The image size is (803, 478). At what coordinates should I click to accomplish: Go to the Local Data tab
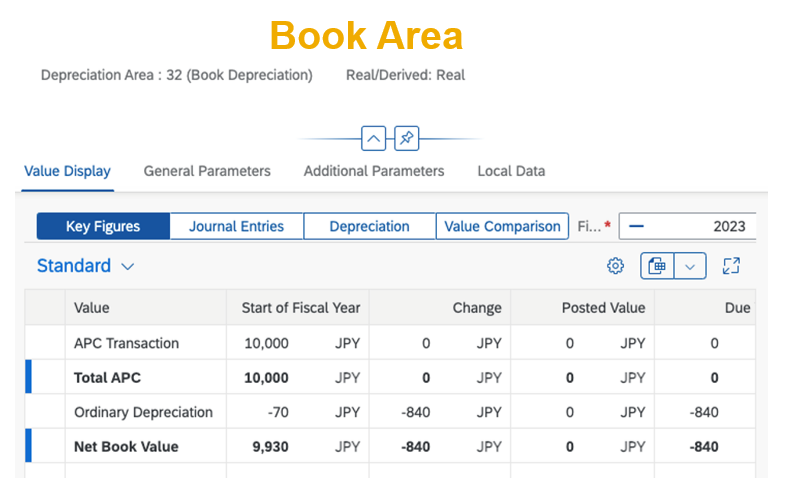coord(511,171)
